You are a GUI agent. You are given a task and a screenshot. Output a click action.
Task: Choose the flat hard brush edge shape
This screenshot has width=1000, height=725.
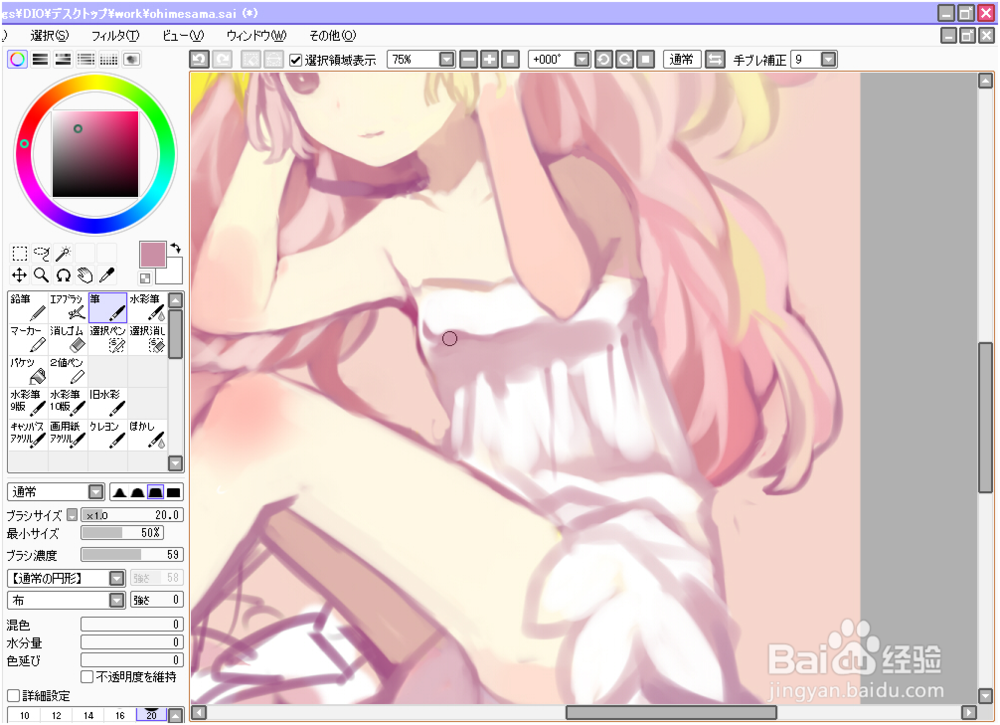(173, 492)
